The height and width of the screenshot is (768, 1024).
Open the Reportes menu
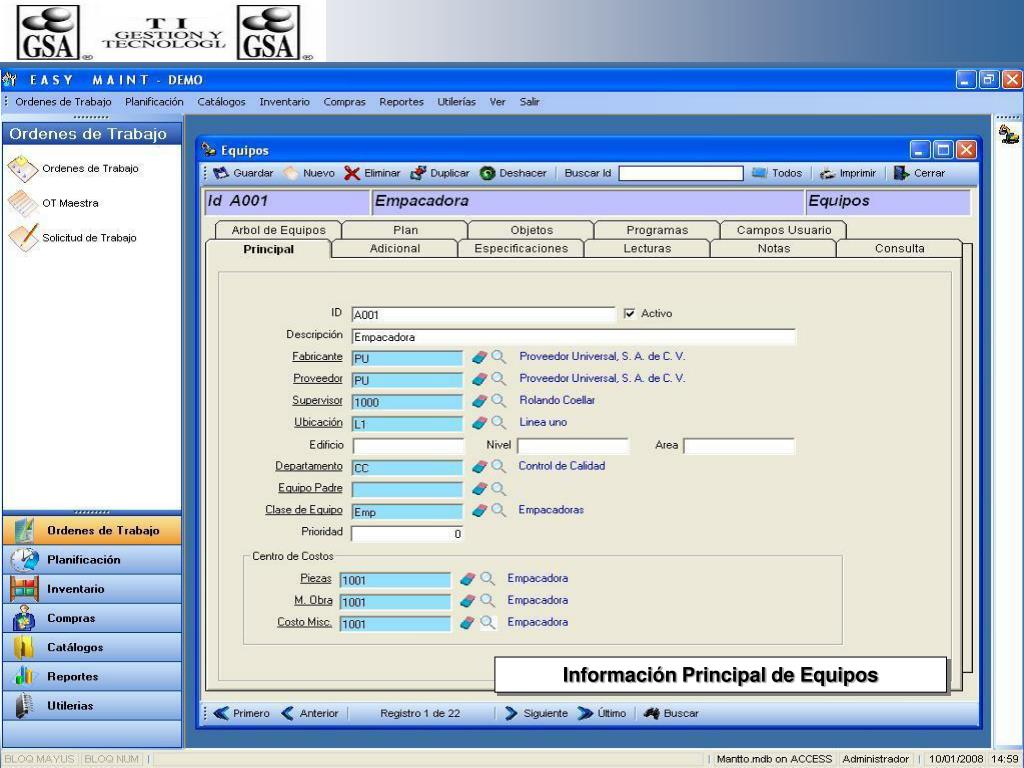pos(401,102)
